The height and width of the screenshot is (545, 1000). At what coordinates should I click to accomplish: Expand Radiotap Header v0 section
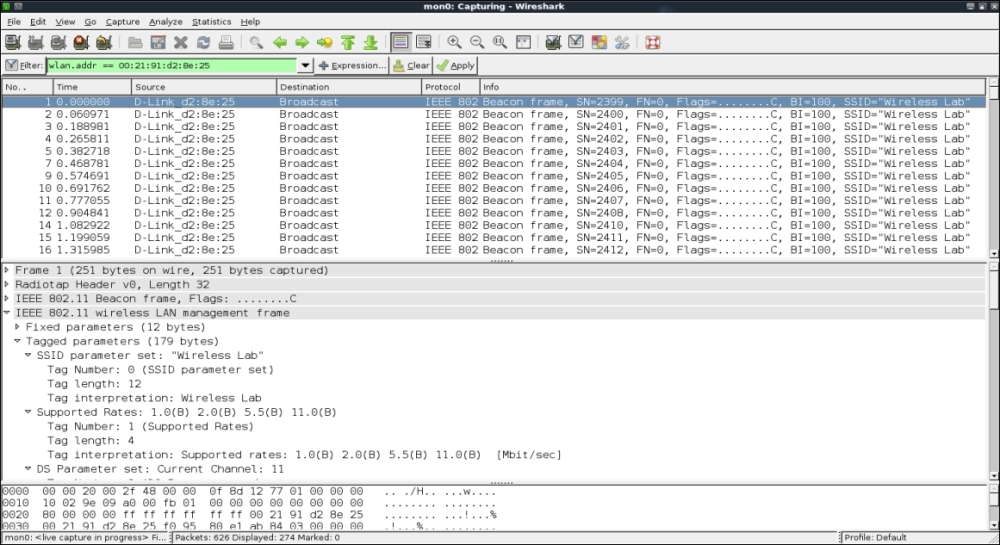[x=7, y=284]
